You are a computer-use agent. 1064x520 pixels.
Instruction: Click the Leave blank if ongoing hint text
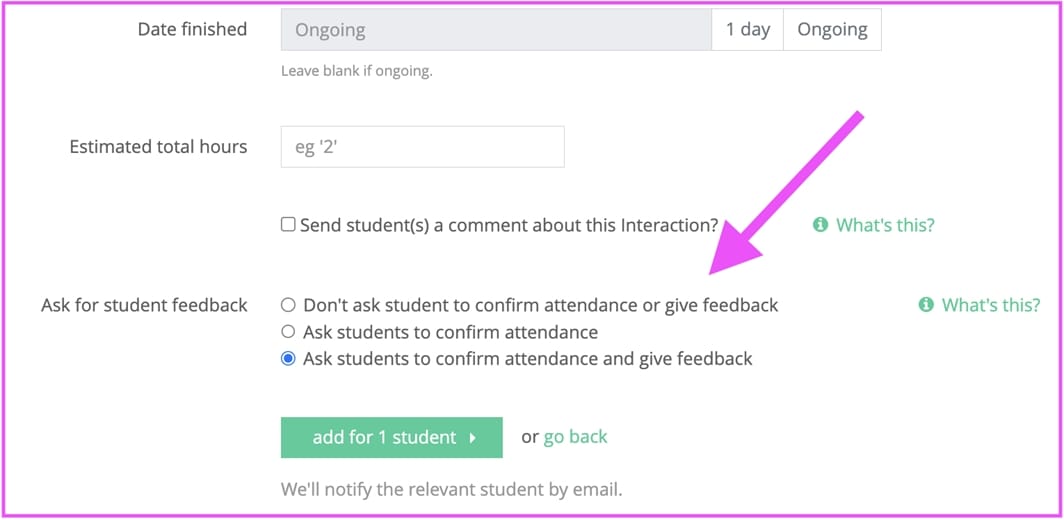click(x=357, y=71)
